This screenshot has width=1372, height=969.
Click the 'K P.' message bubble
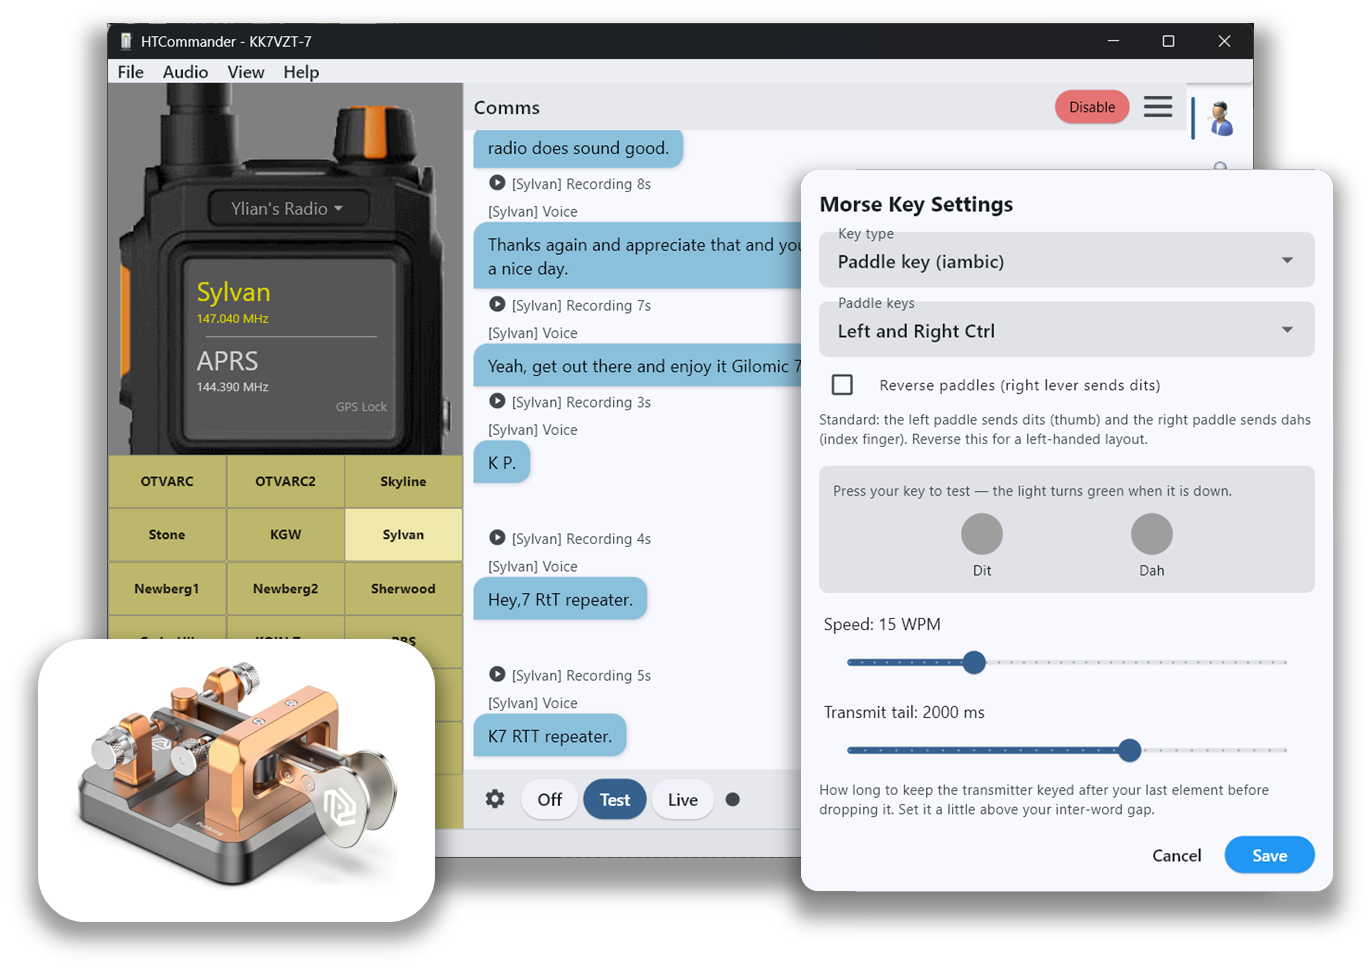point(502,463)
